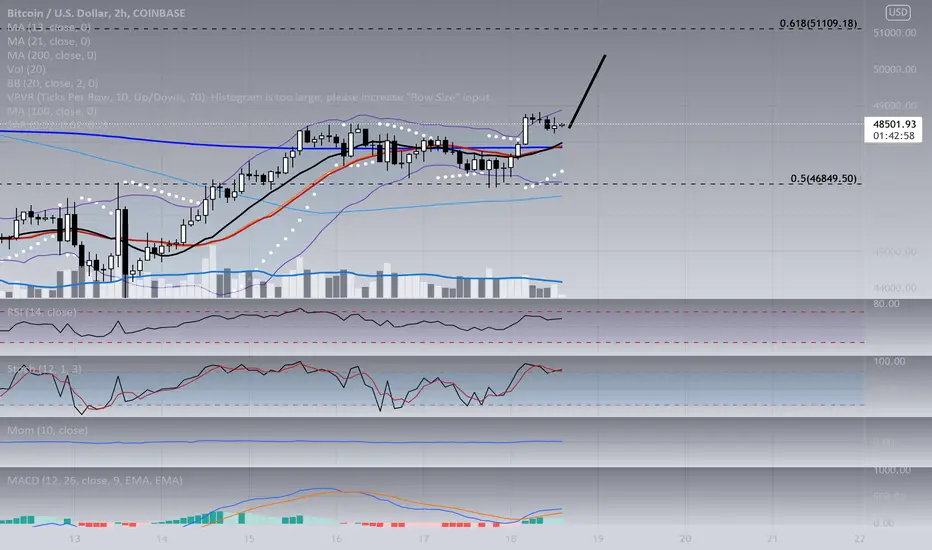Select the Vol (20) indicator legend
This screenshot has height=550, width=932.
[26, 69]
